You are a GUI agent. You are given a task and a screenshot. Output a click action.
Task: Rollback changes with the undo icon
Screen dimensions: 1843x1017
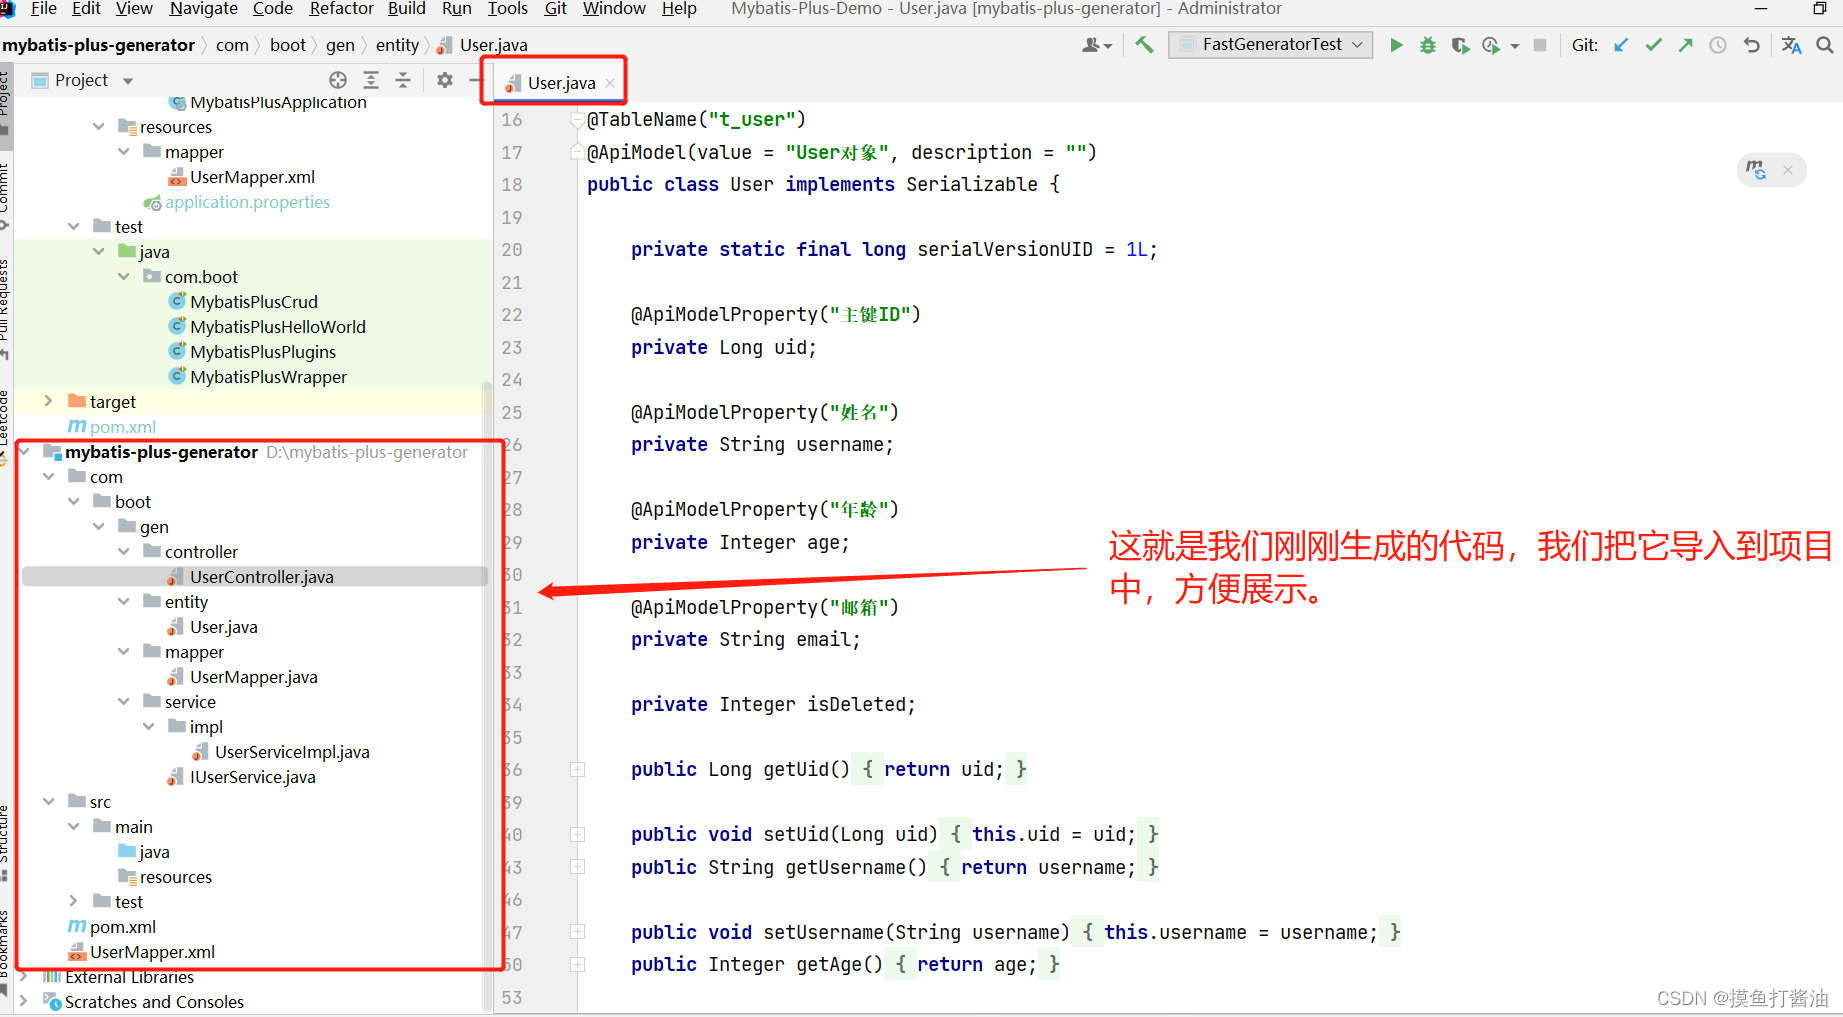1751,45
